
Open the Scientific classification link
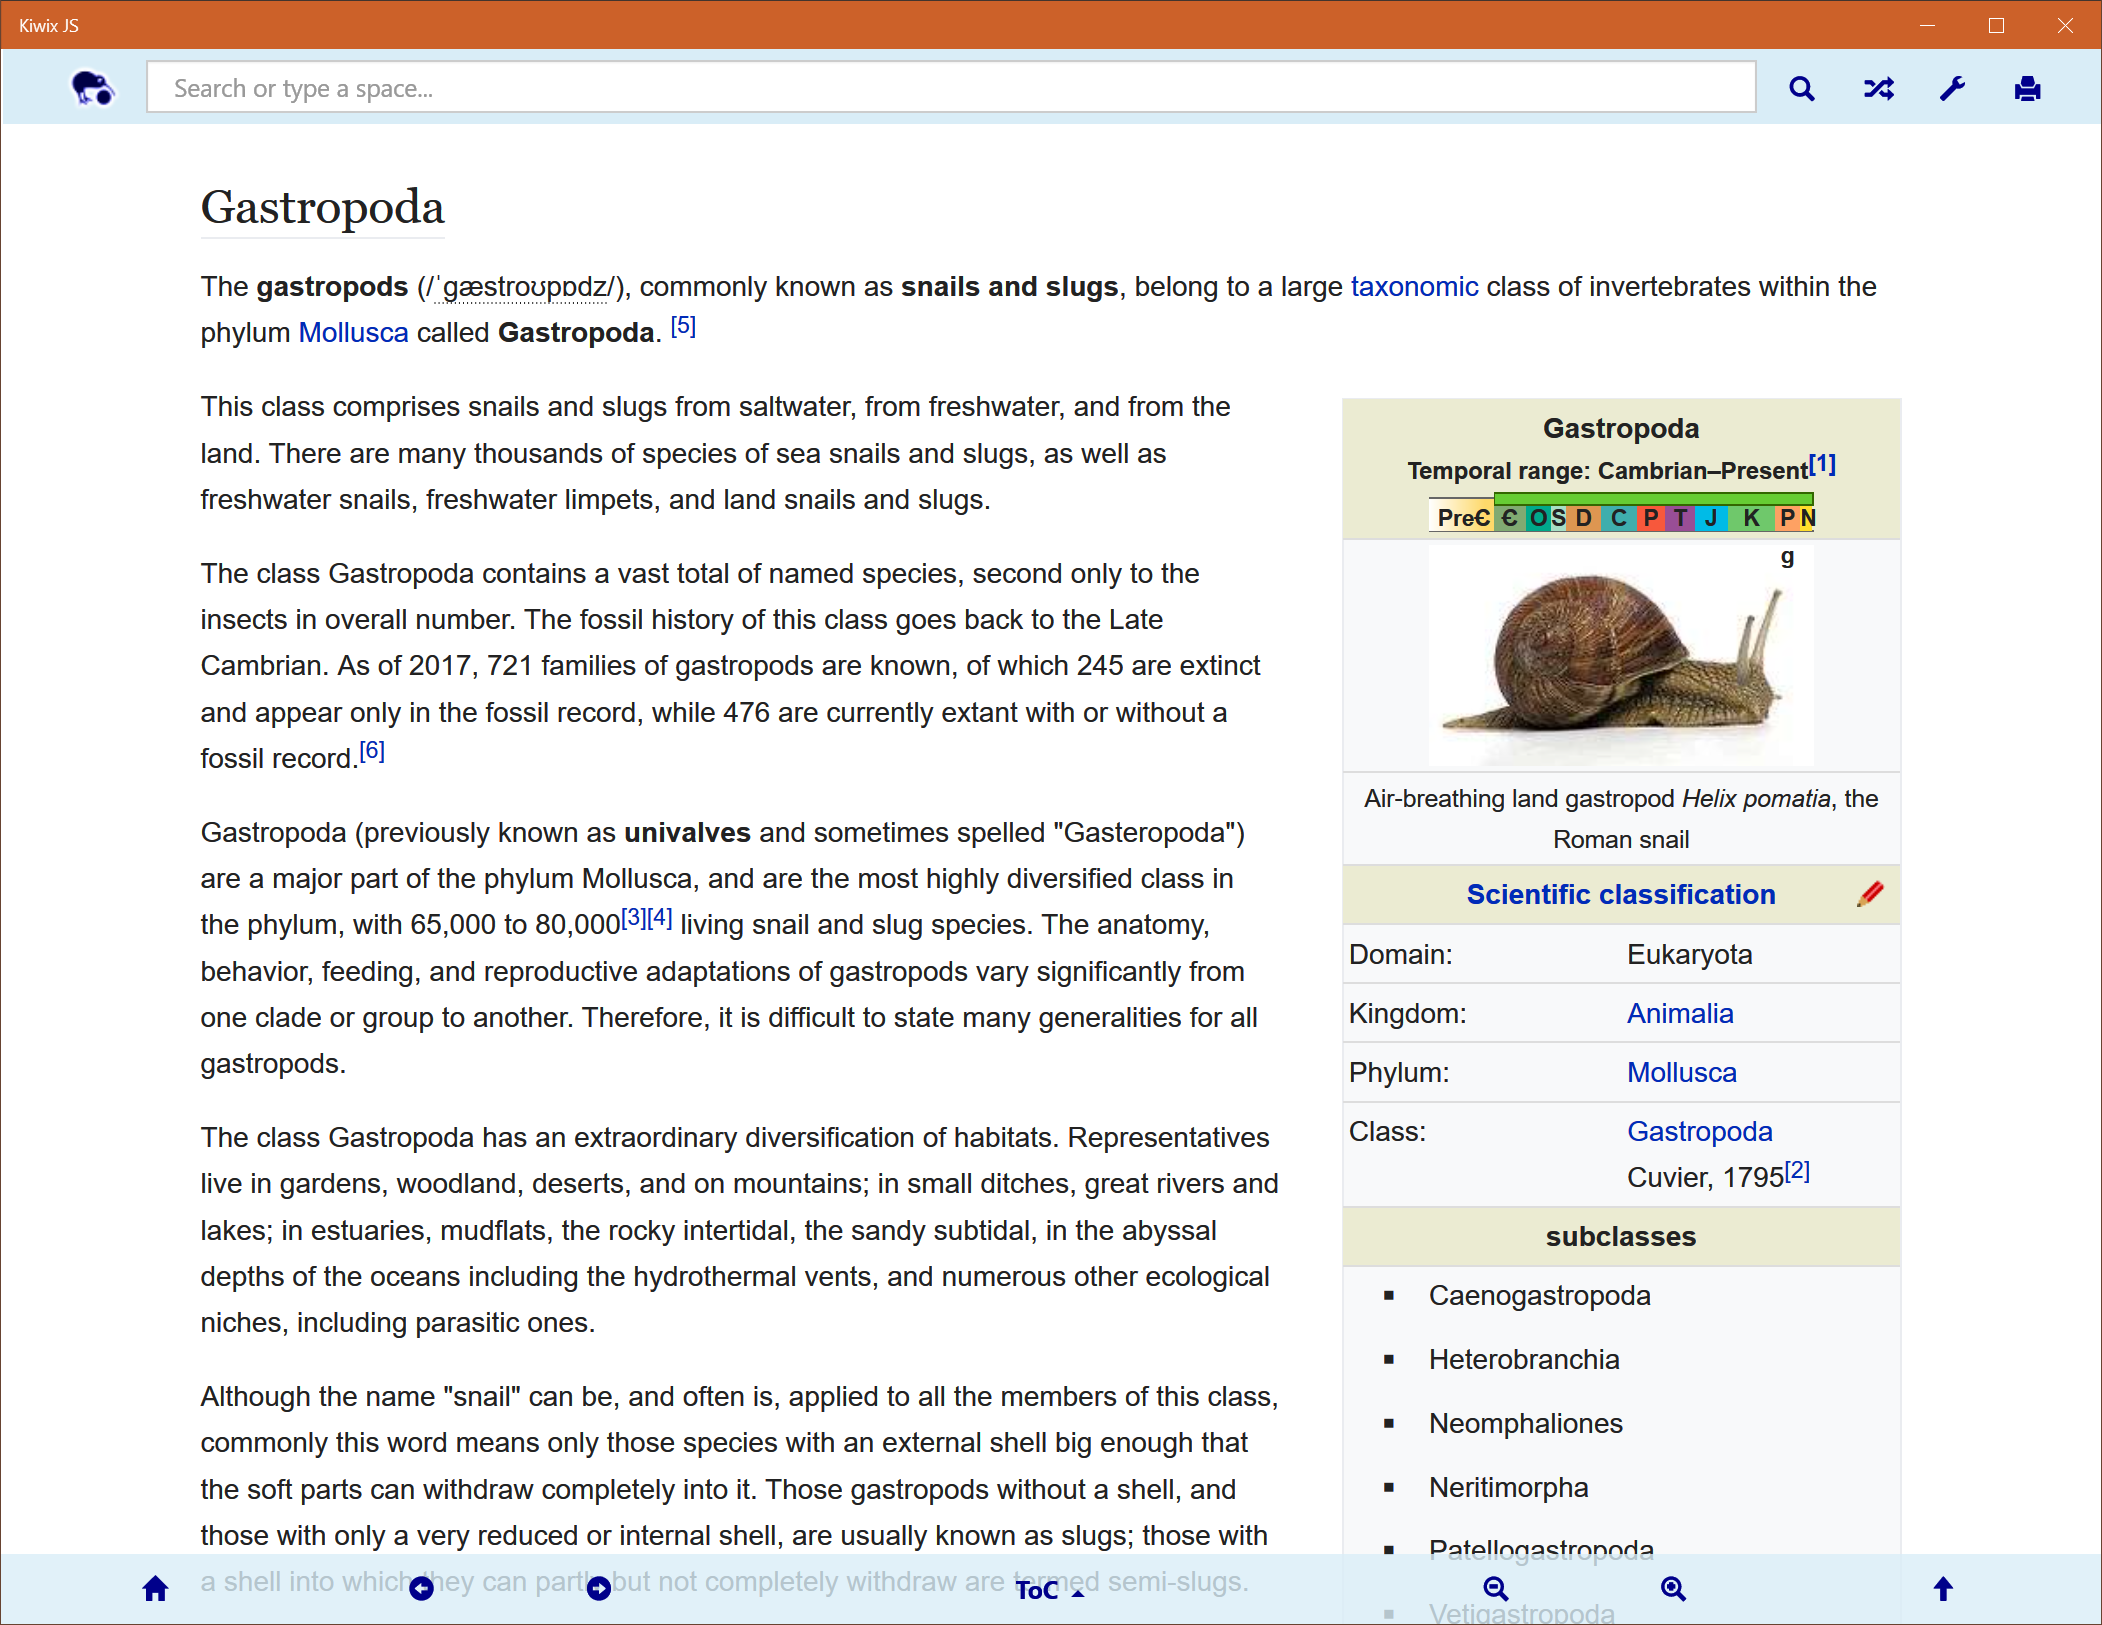pos(1621,895)
